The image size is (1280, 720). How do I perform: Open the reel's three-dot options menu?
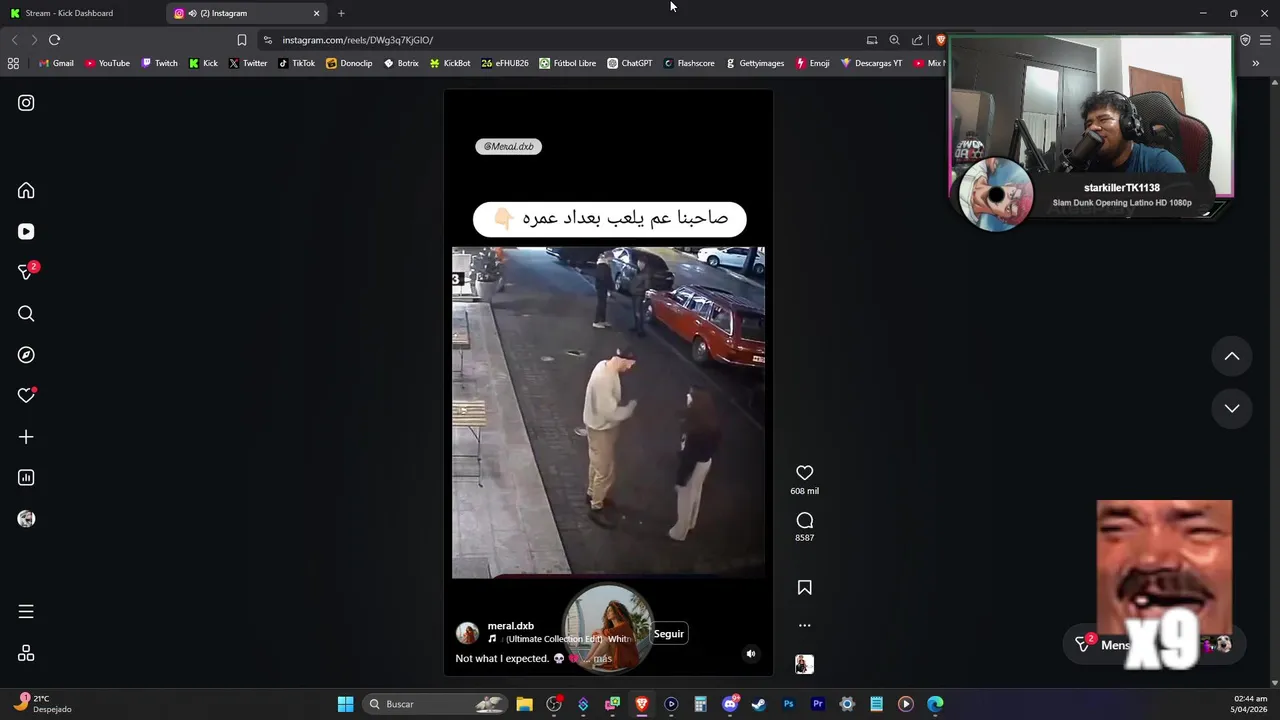pos(804,625)
